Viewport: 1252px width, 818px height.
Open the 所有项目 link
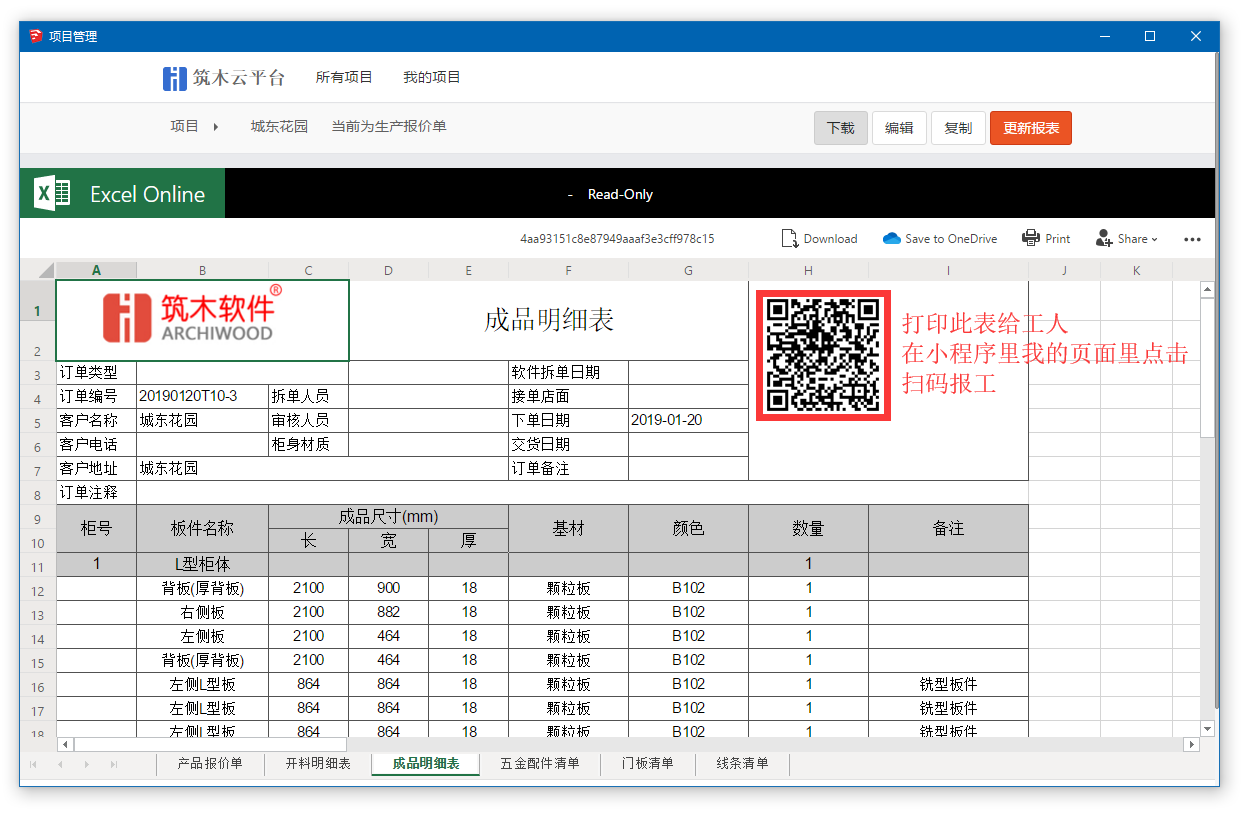point(344,78)
